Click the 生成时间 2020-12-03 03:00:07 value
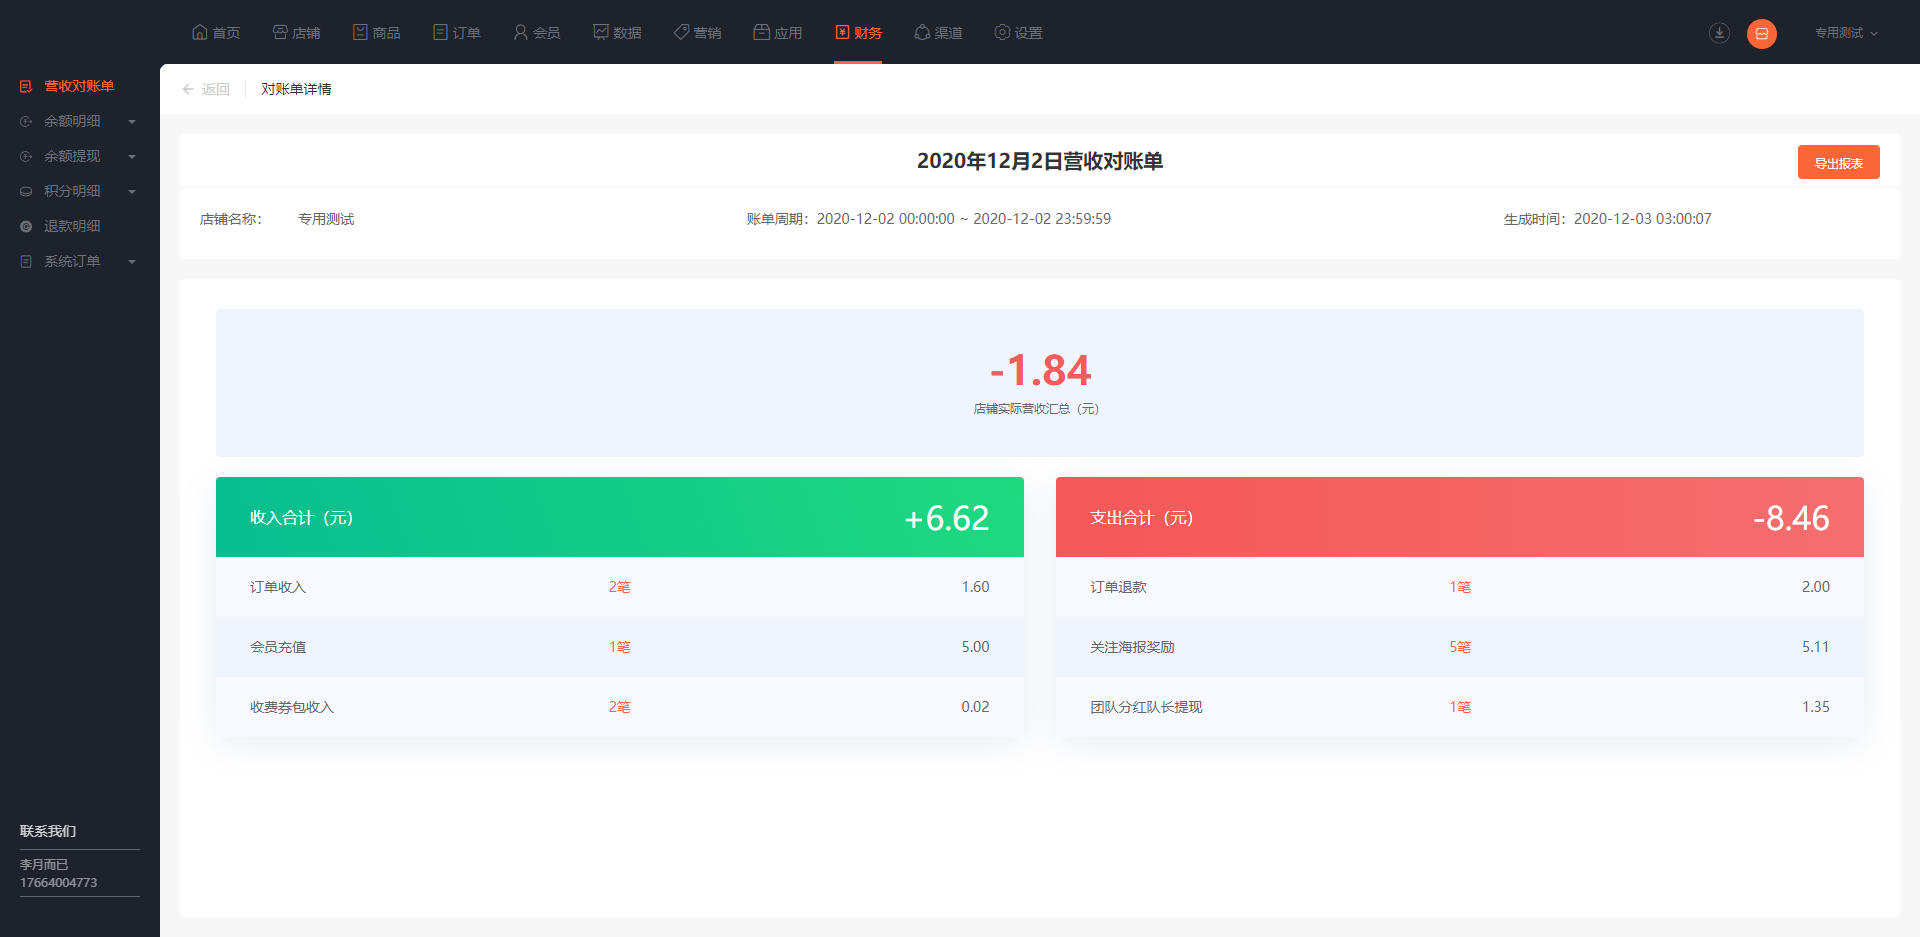1920x937 pixels. pos(1642,219)
